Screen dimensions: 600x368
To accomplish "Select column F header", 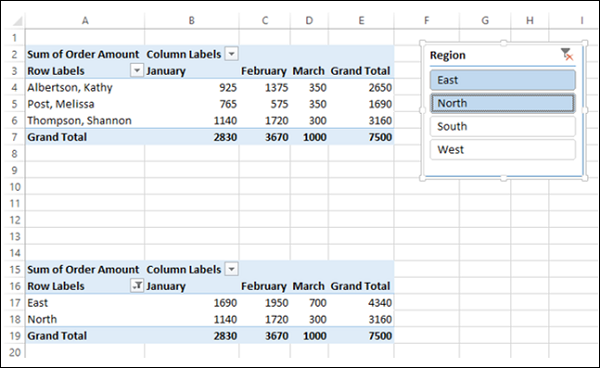I will (x=426, y=21).
